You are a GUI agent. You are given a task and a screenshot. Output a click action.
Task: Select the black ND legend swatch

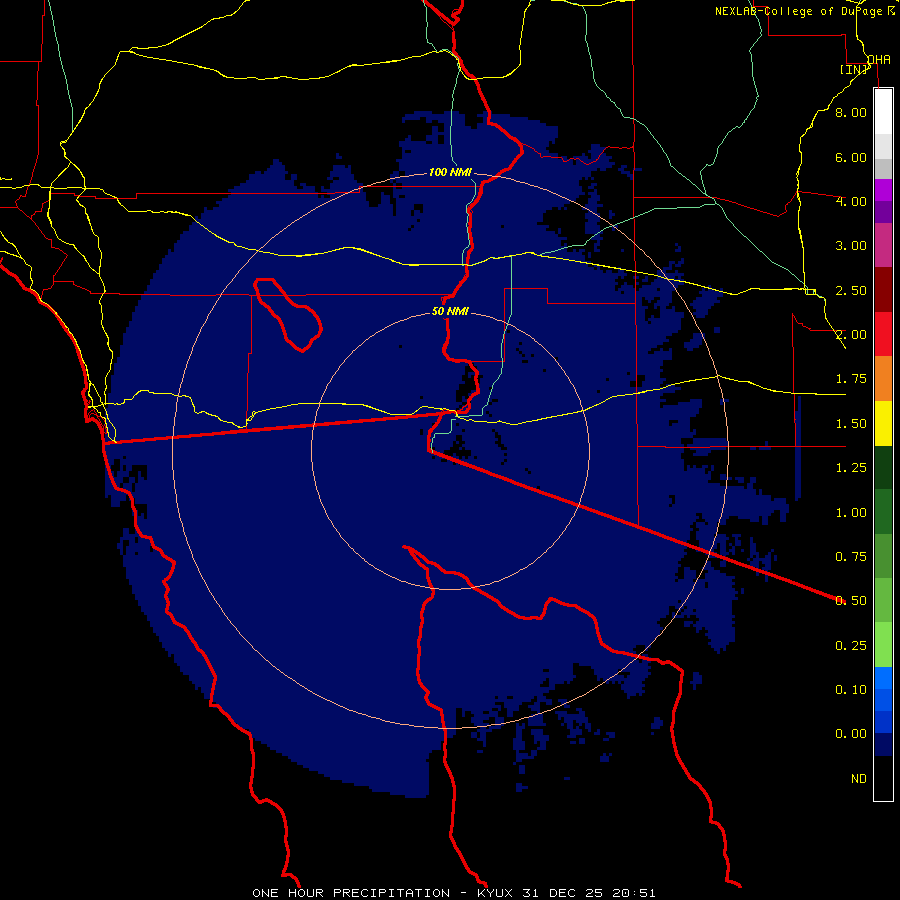883,778
